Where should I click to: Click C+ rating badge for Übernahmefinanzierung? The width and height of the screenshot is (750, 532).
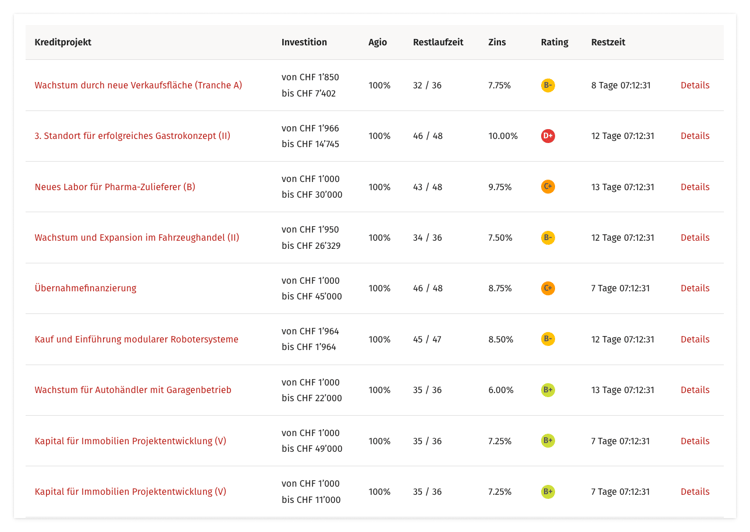tap(547, 288)
